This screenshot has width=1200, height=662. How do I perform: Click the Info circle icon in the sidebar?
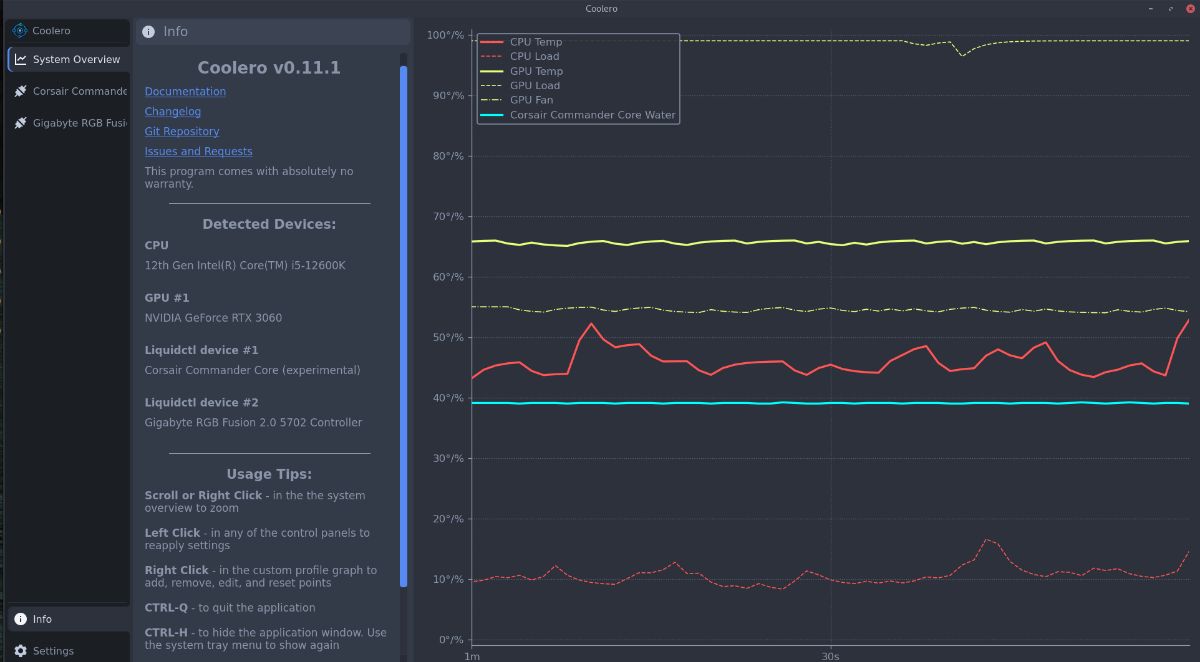(21, 619)
